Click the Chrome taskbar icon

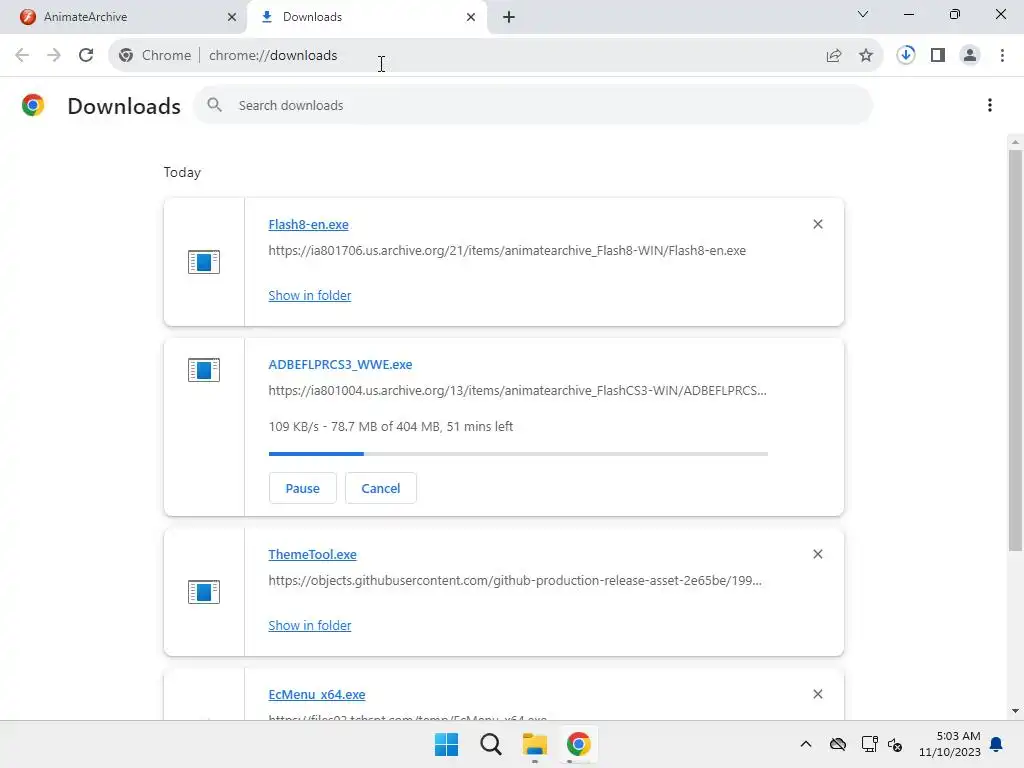click(x=579, y=744)
